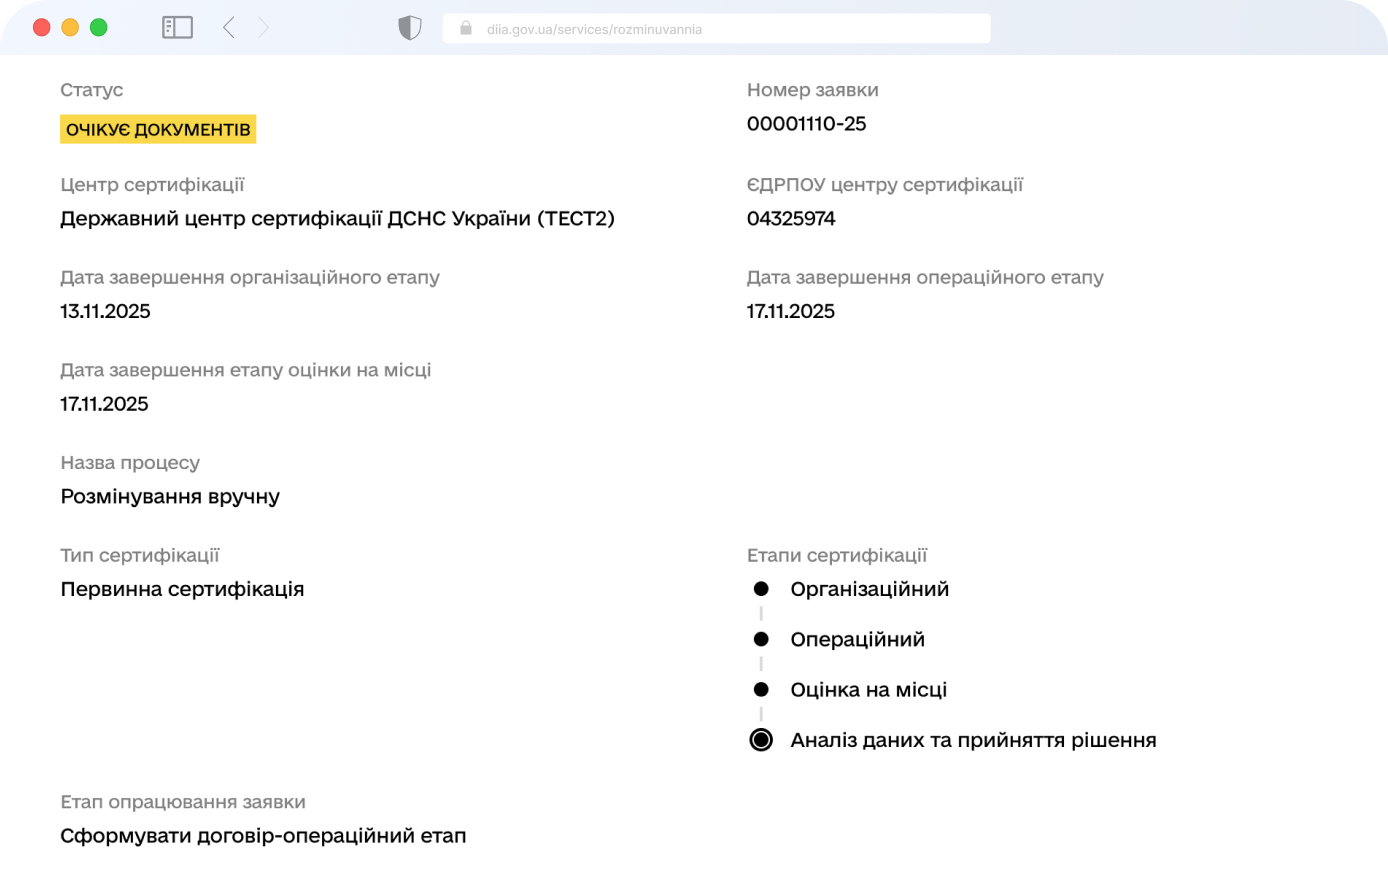Click the green window maximize button
1388x887 pixels.
[x=98, y=28]
